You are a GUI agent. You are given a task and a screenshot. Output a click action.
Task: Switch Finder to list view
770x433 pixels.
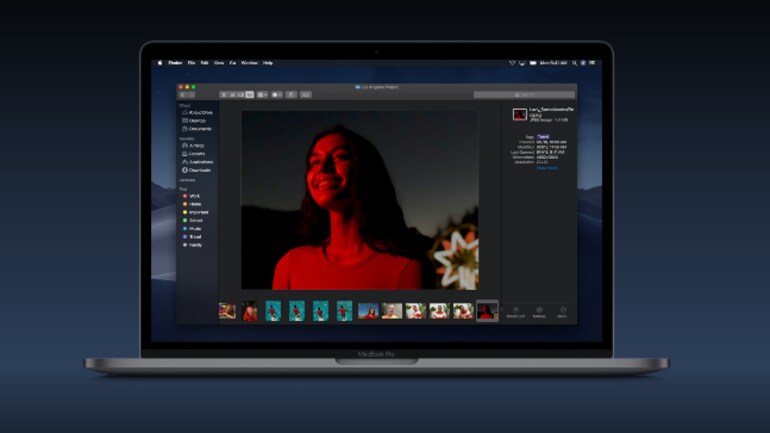[x=233, y=95]
